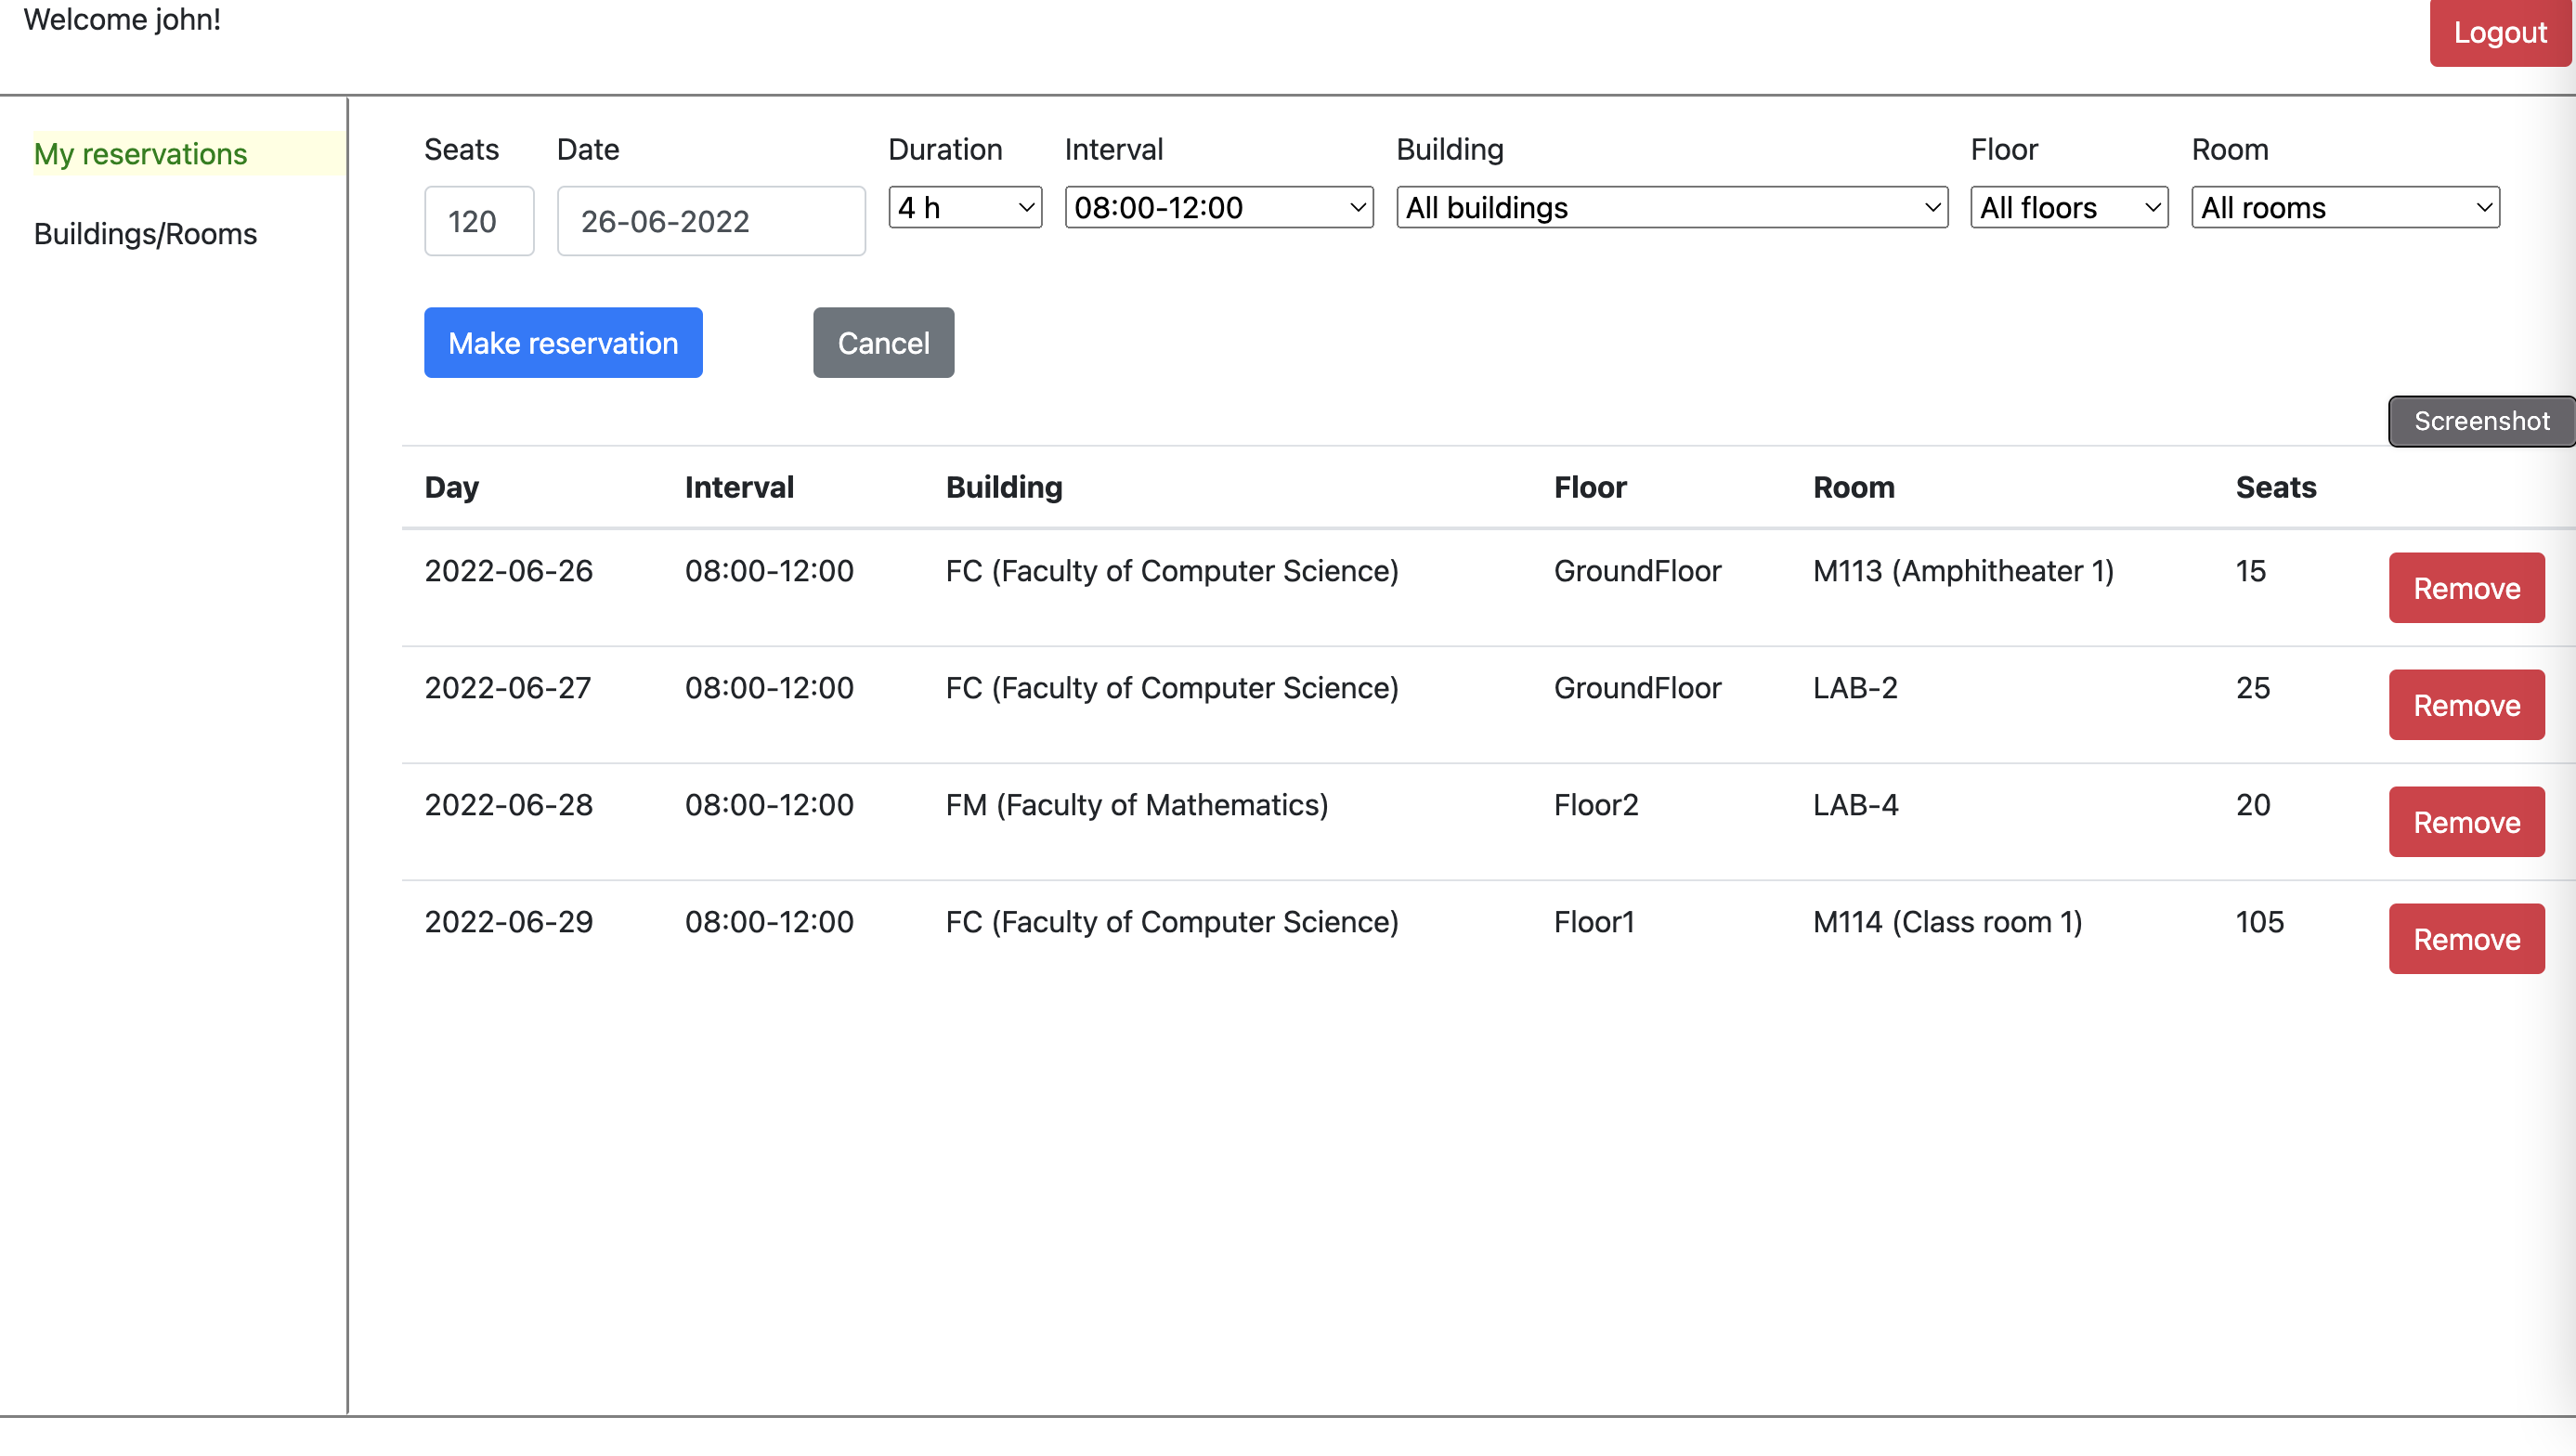Click the Floor column header in table
2576x1456 pixels.
click(1590, 487)
